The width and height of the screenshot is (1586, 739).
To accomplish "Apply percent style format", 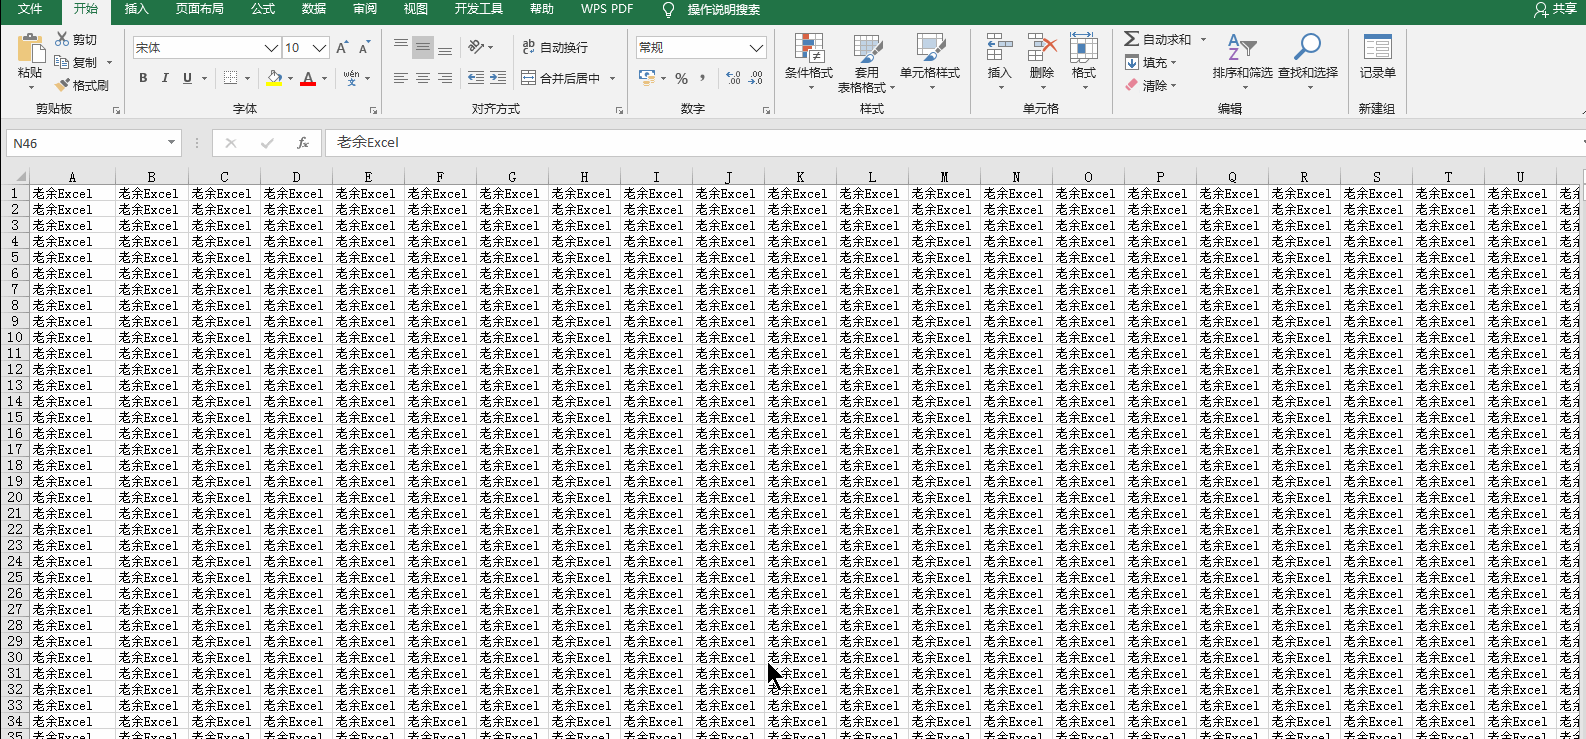I will tap(681, 78).
